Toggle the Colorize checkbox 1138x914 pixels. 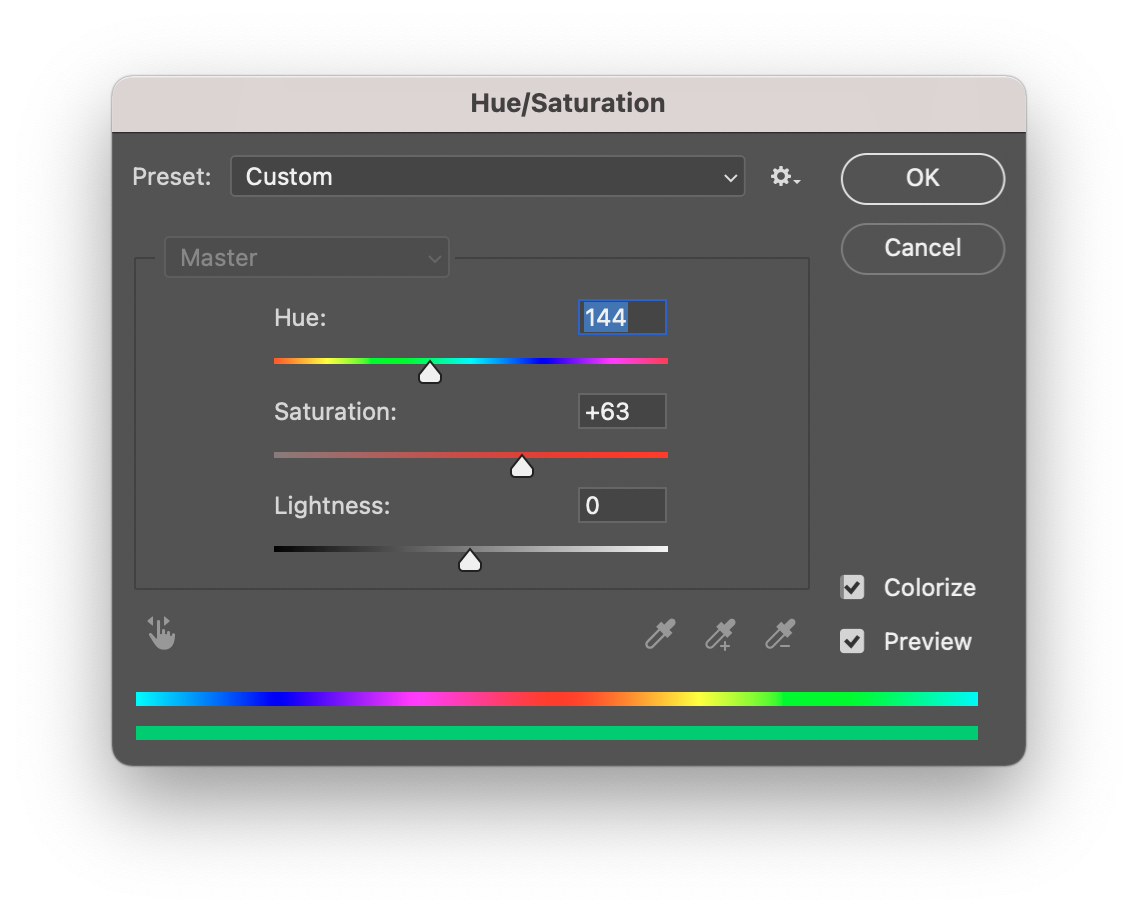tap(852, 587)
